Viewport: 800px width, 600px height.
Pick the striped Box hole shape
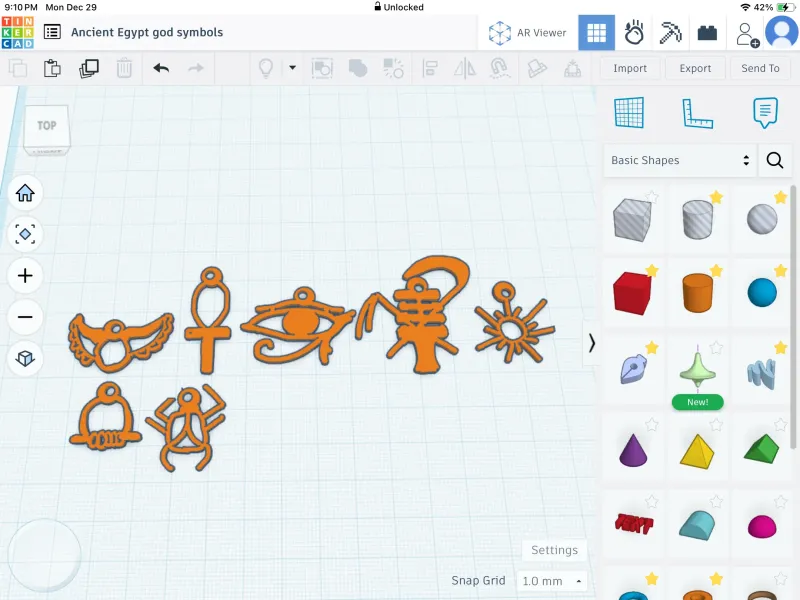pyautogui.click(x=633, y=220)
